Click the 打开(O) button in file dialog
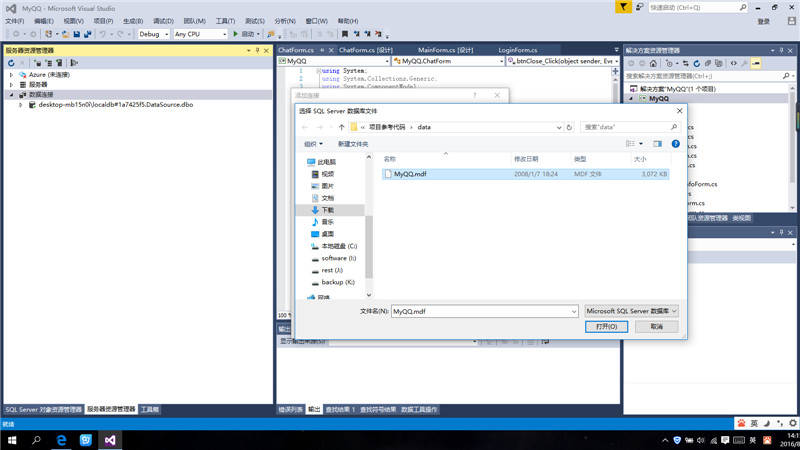The image size is (800, 450). coord(606,326)
